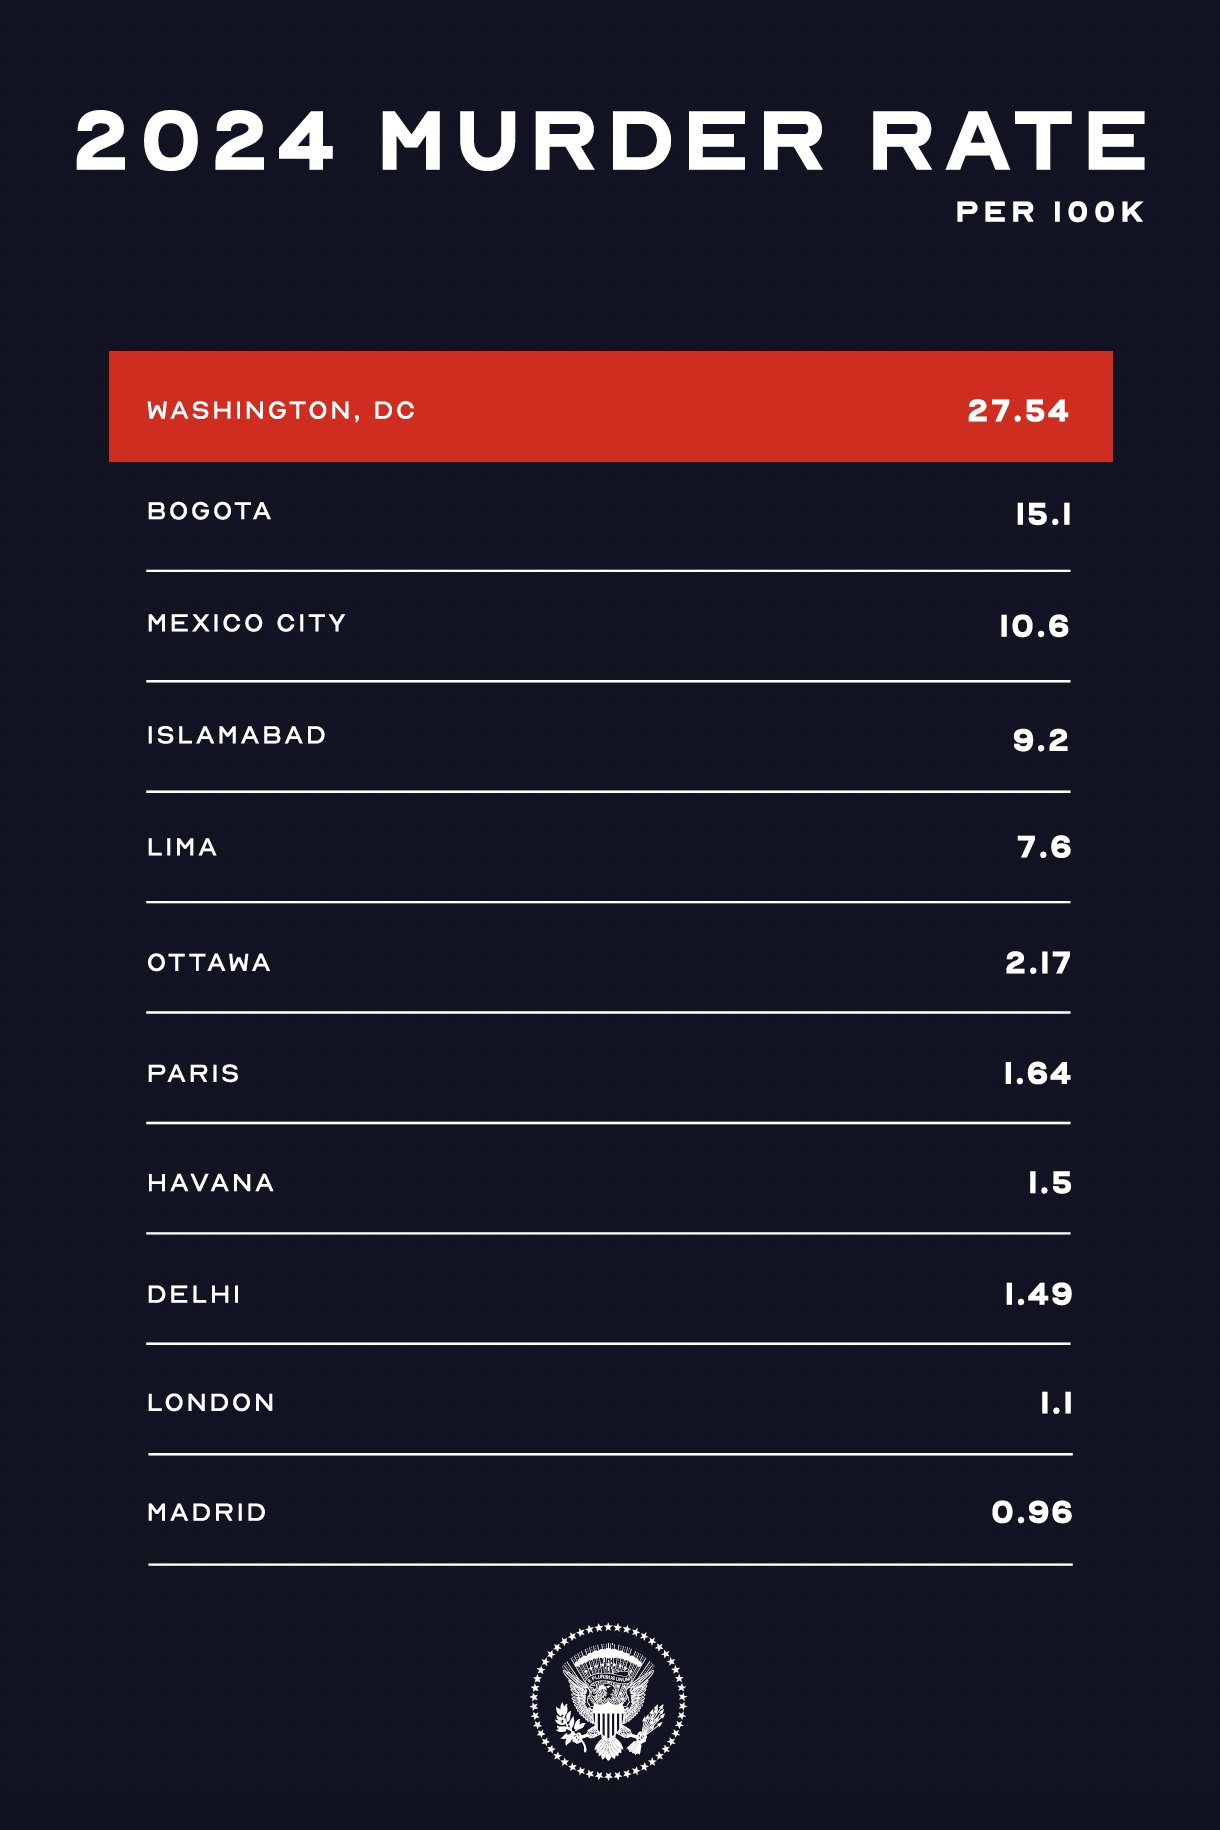
Task: Select the London row label
Action: [210, 1402]
